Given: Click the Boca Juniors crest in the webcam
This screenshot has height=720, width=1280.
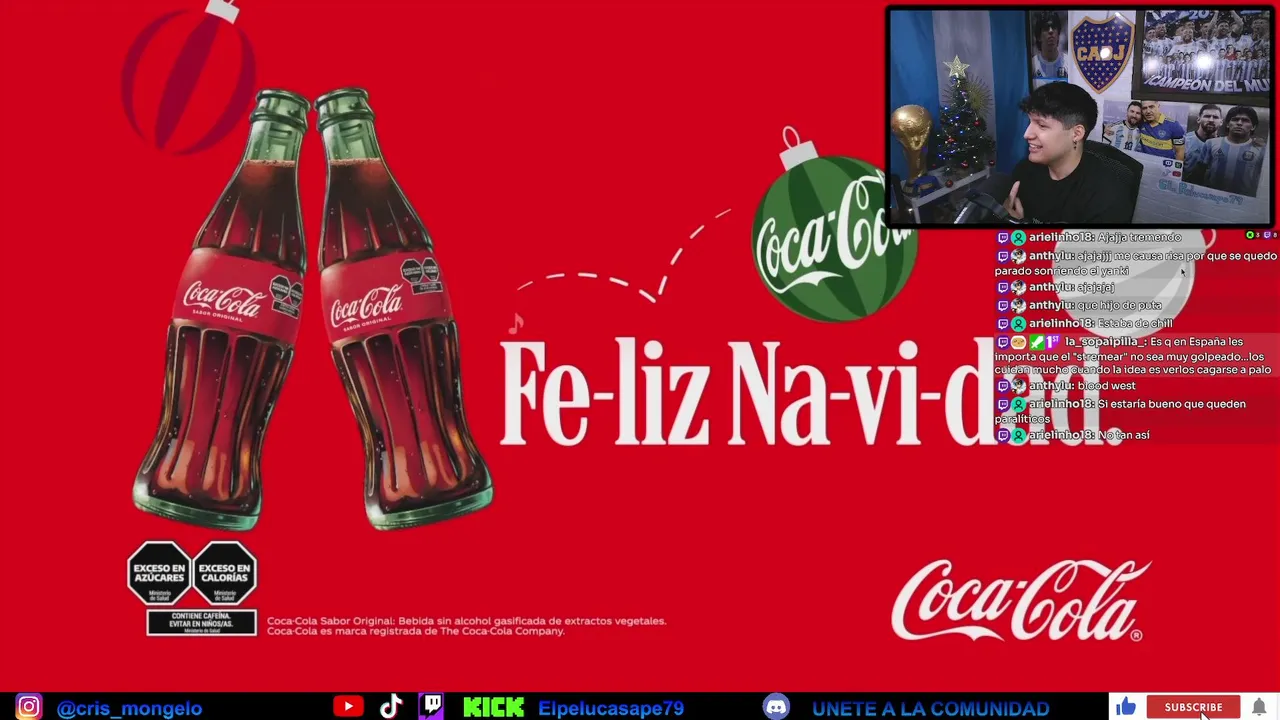Looking at the screenshot, I should pyautogui.click(x=1103, y=51).
